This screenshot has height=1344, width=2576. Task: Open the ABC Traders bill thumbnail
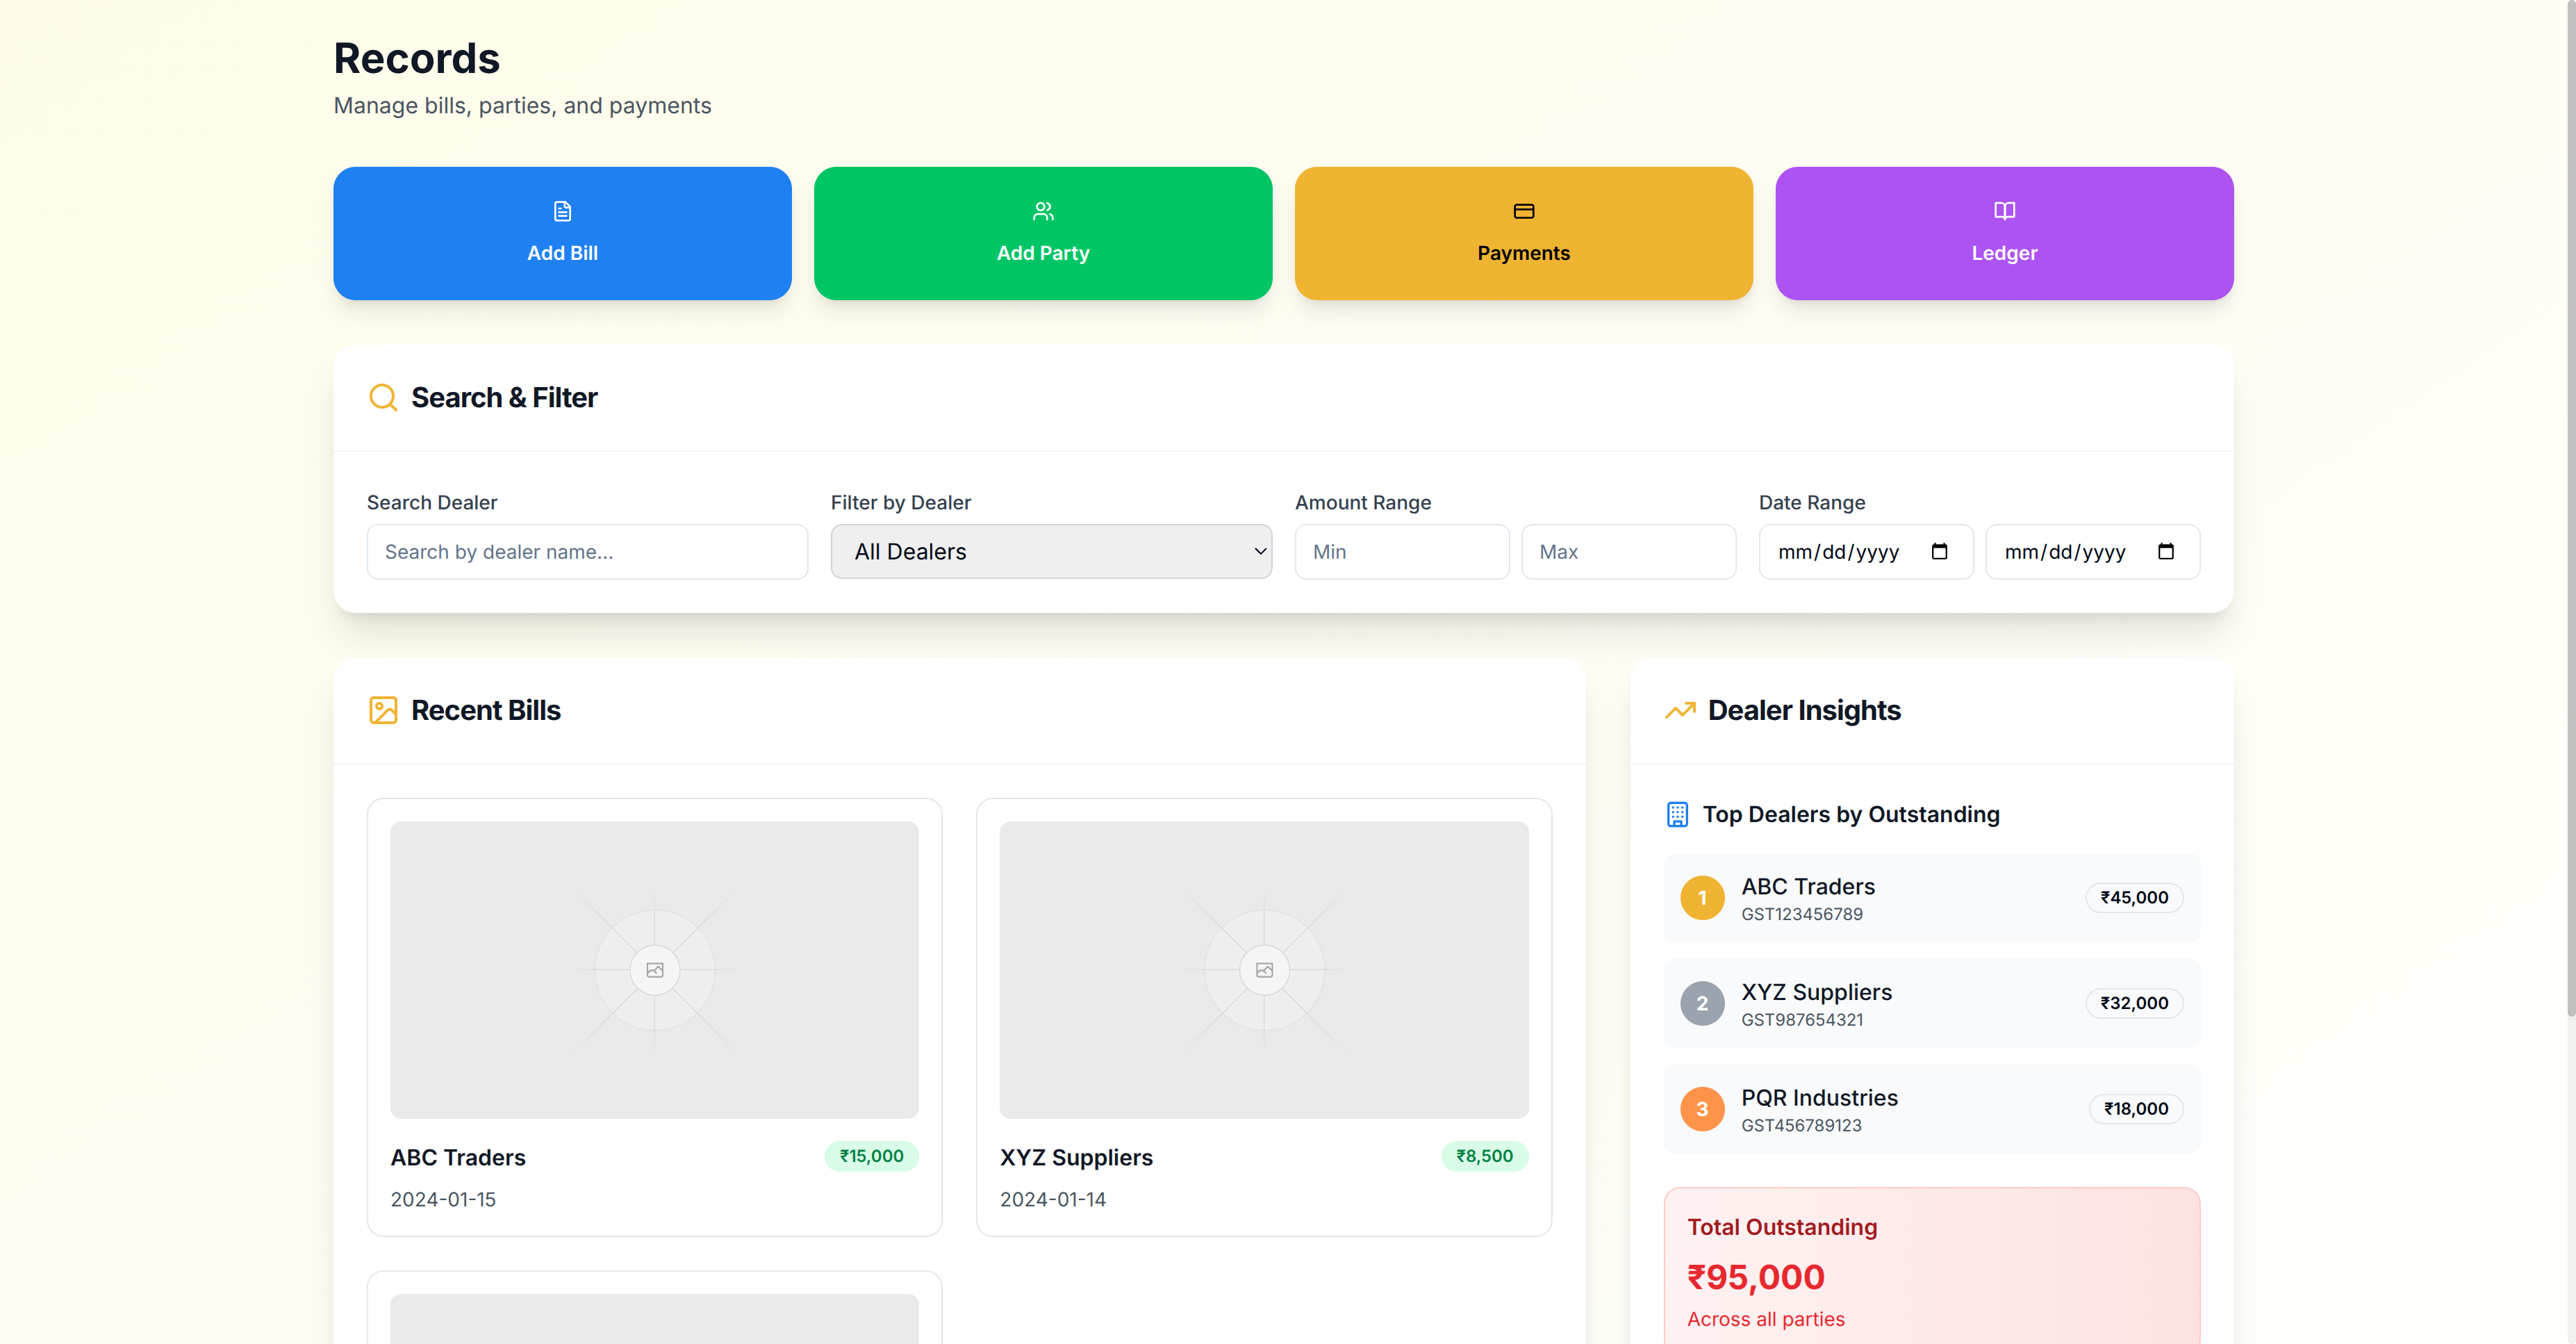point(654,969)
